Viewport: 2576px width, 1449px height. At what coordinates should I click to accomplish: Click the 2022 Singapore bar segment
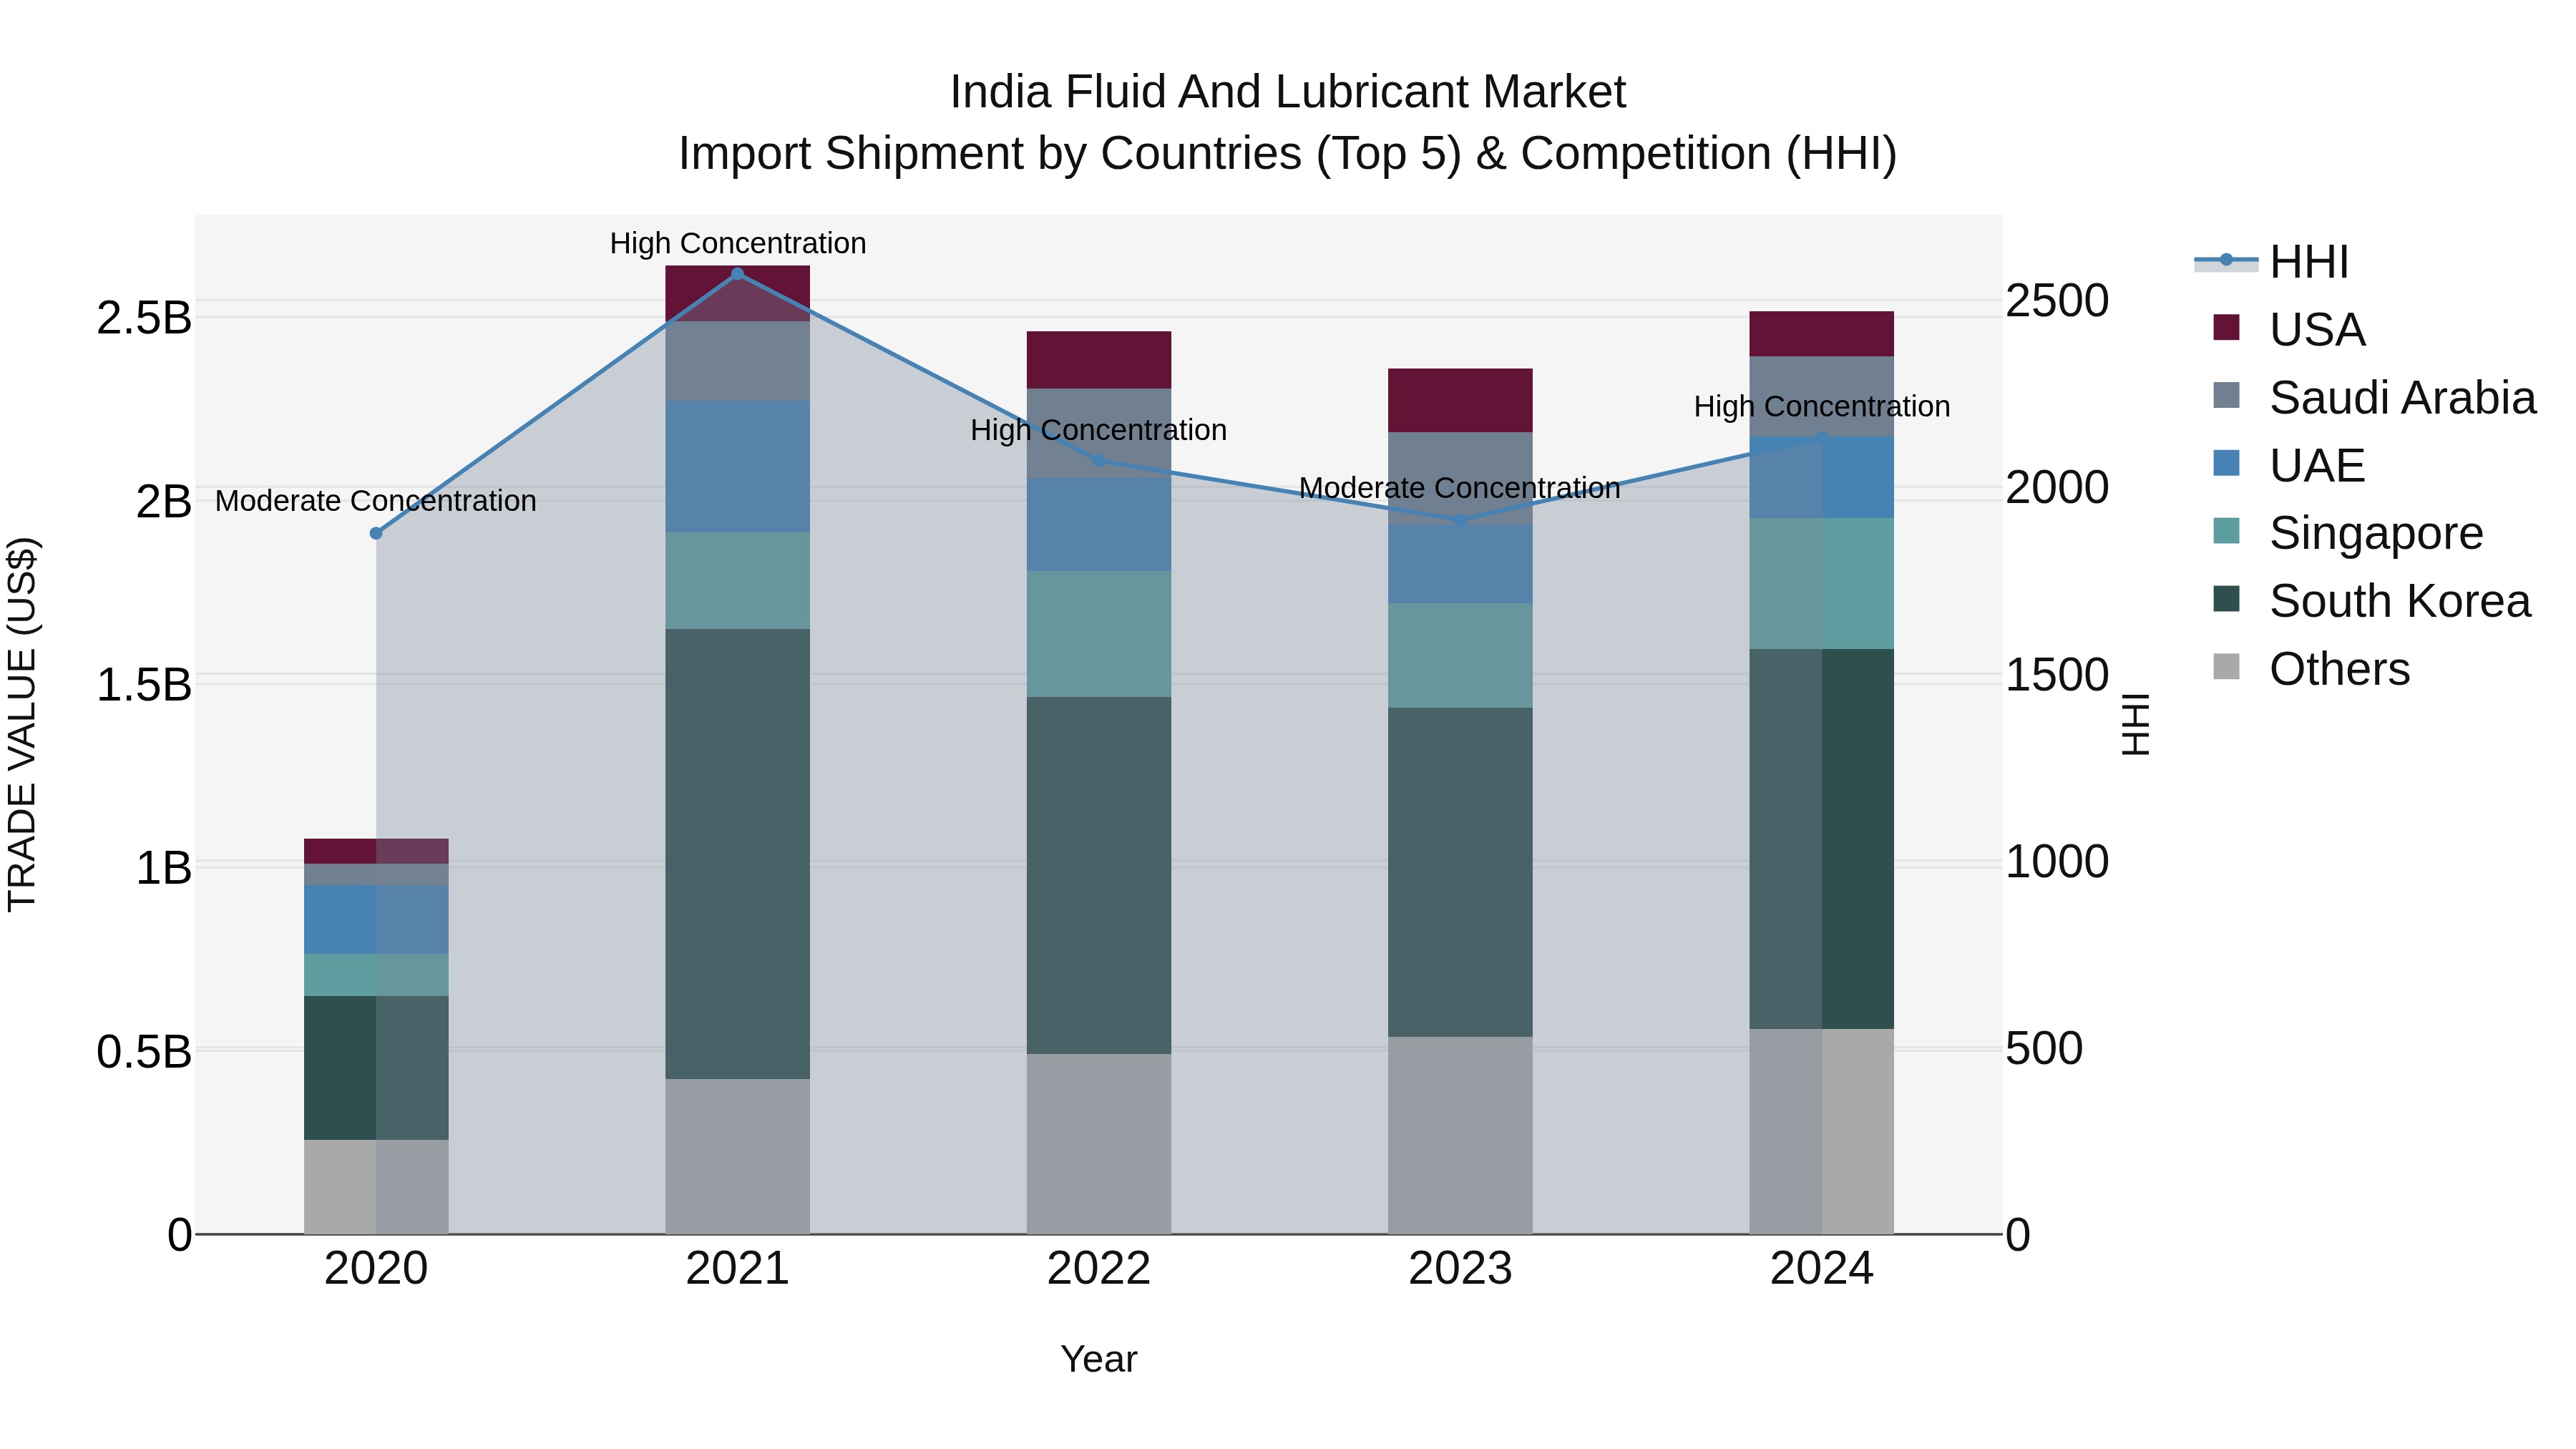click(1099, 634)
